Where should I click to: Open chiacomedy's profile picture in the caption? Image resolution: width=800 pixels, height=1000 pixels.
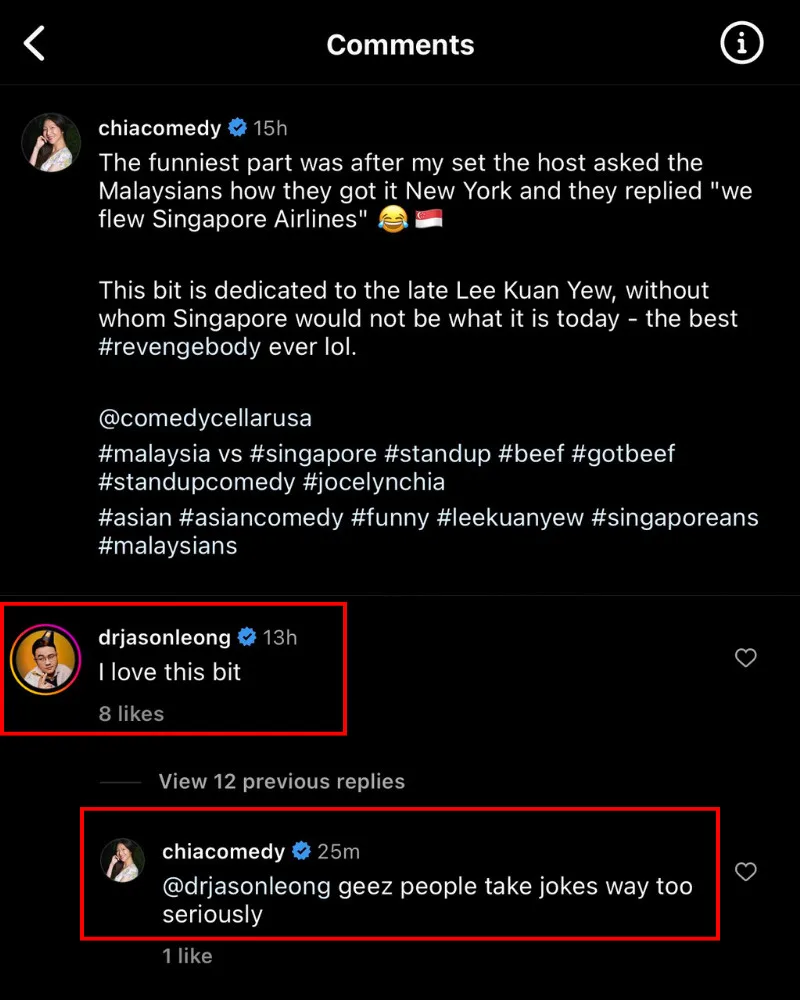51,142
